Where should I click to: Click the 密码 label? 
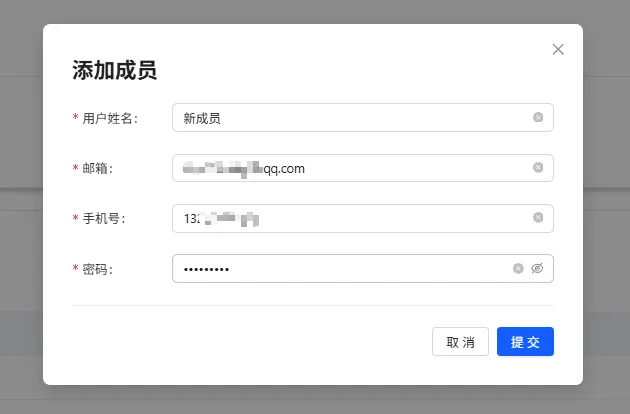pyautogui.click(x=98, y=269)
